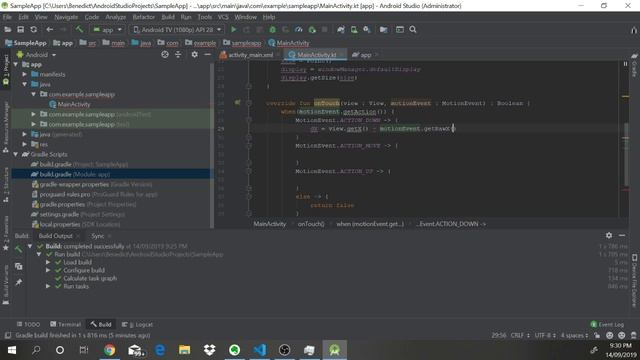Open the Terminal tool window
The width and height of the screenshot is (640, 360).
pos(66,324)
